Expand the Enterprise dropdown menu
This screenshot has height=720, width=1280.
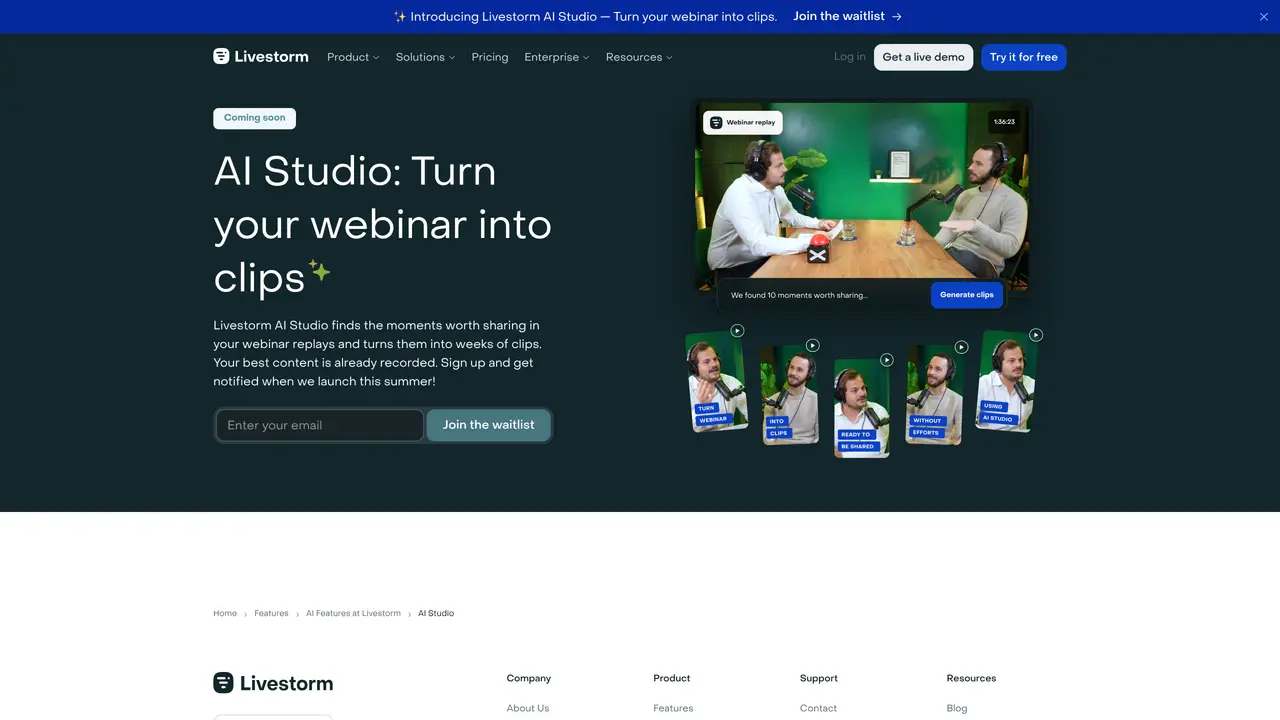coord(557,57)
